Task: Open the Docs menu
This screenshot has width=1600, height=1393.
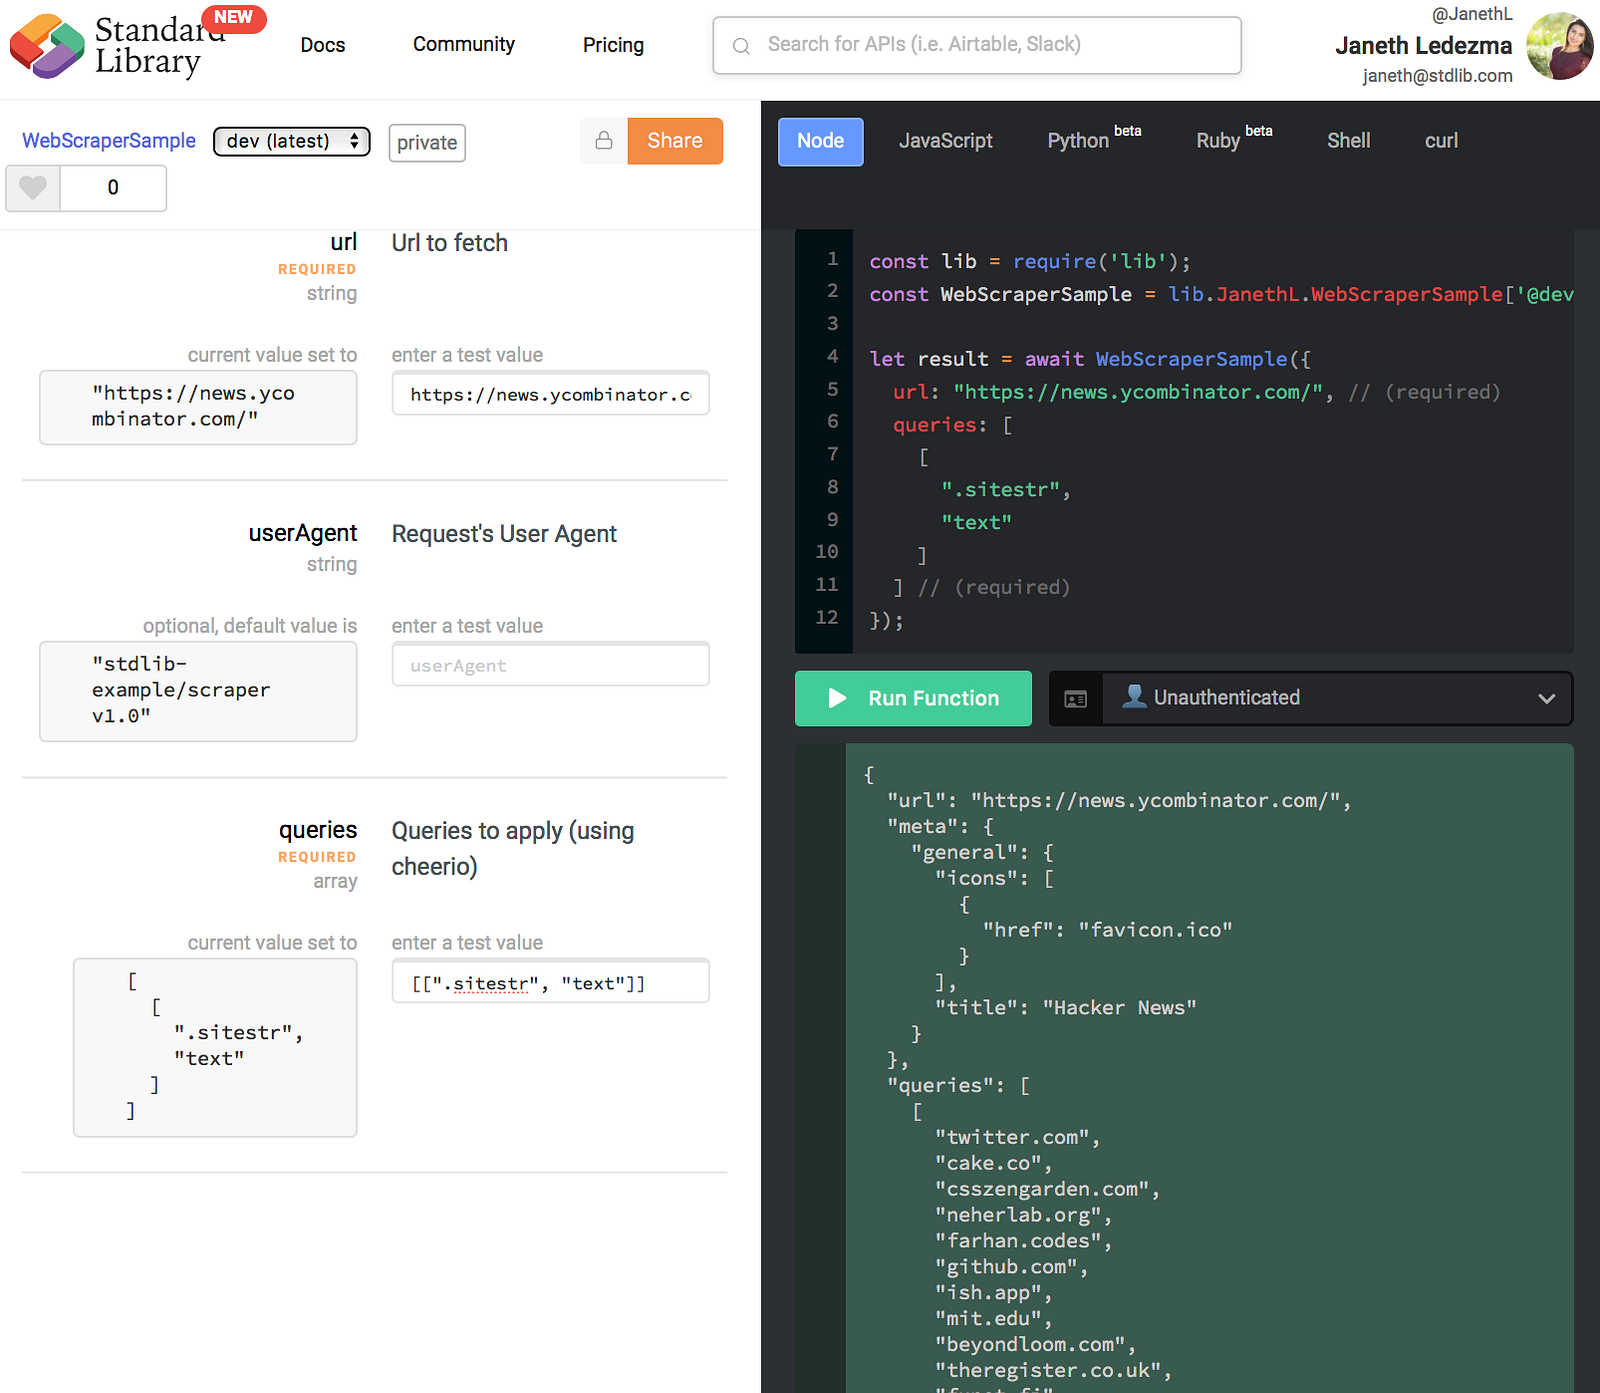Action: [322, 45]
